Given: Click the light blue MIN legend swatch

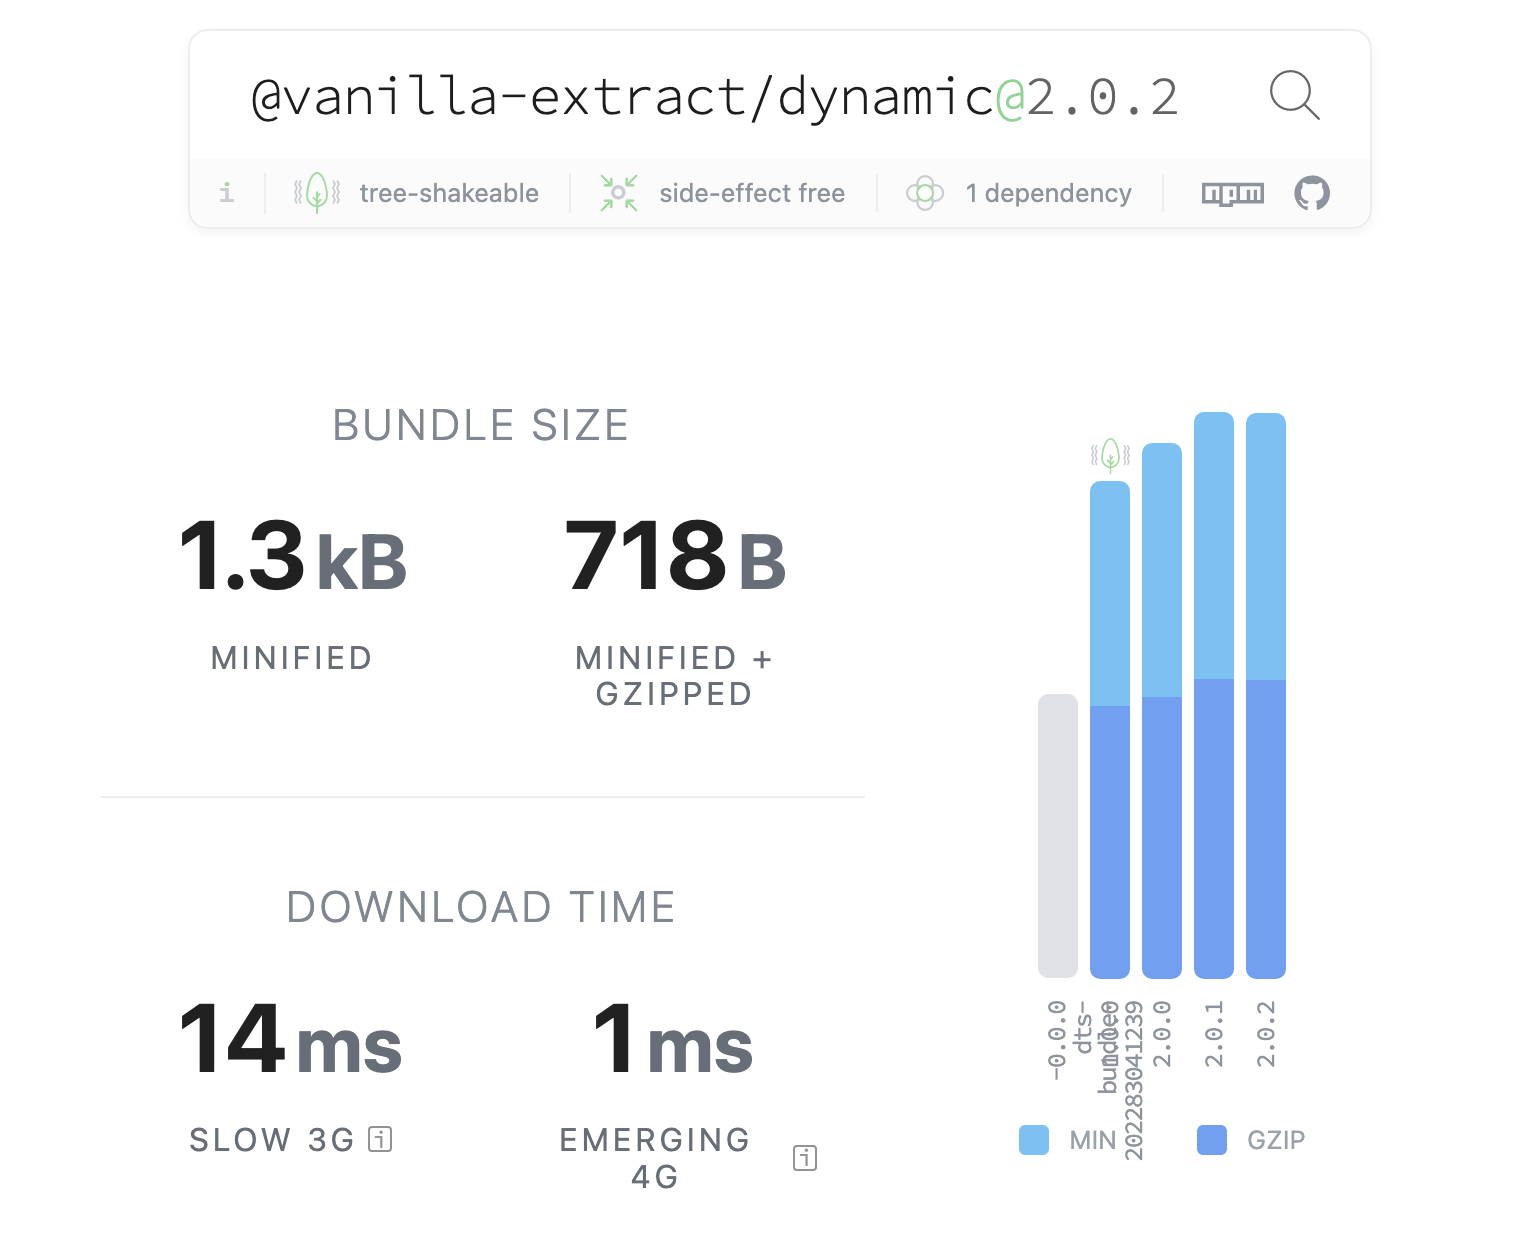Looking at the screenshot, I should pos(1034,1140).
